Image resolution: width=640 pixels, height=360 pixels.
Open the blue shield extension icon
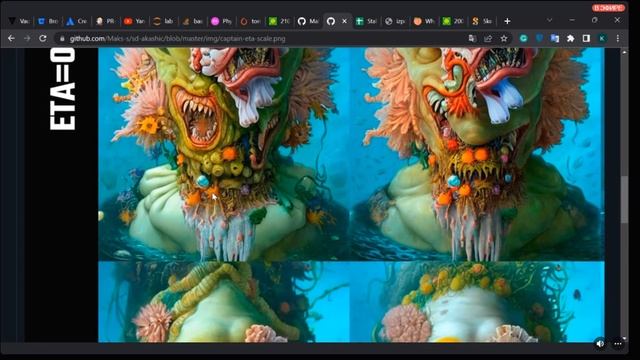point(539,38)
